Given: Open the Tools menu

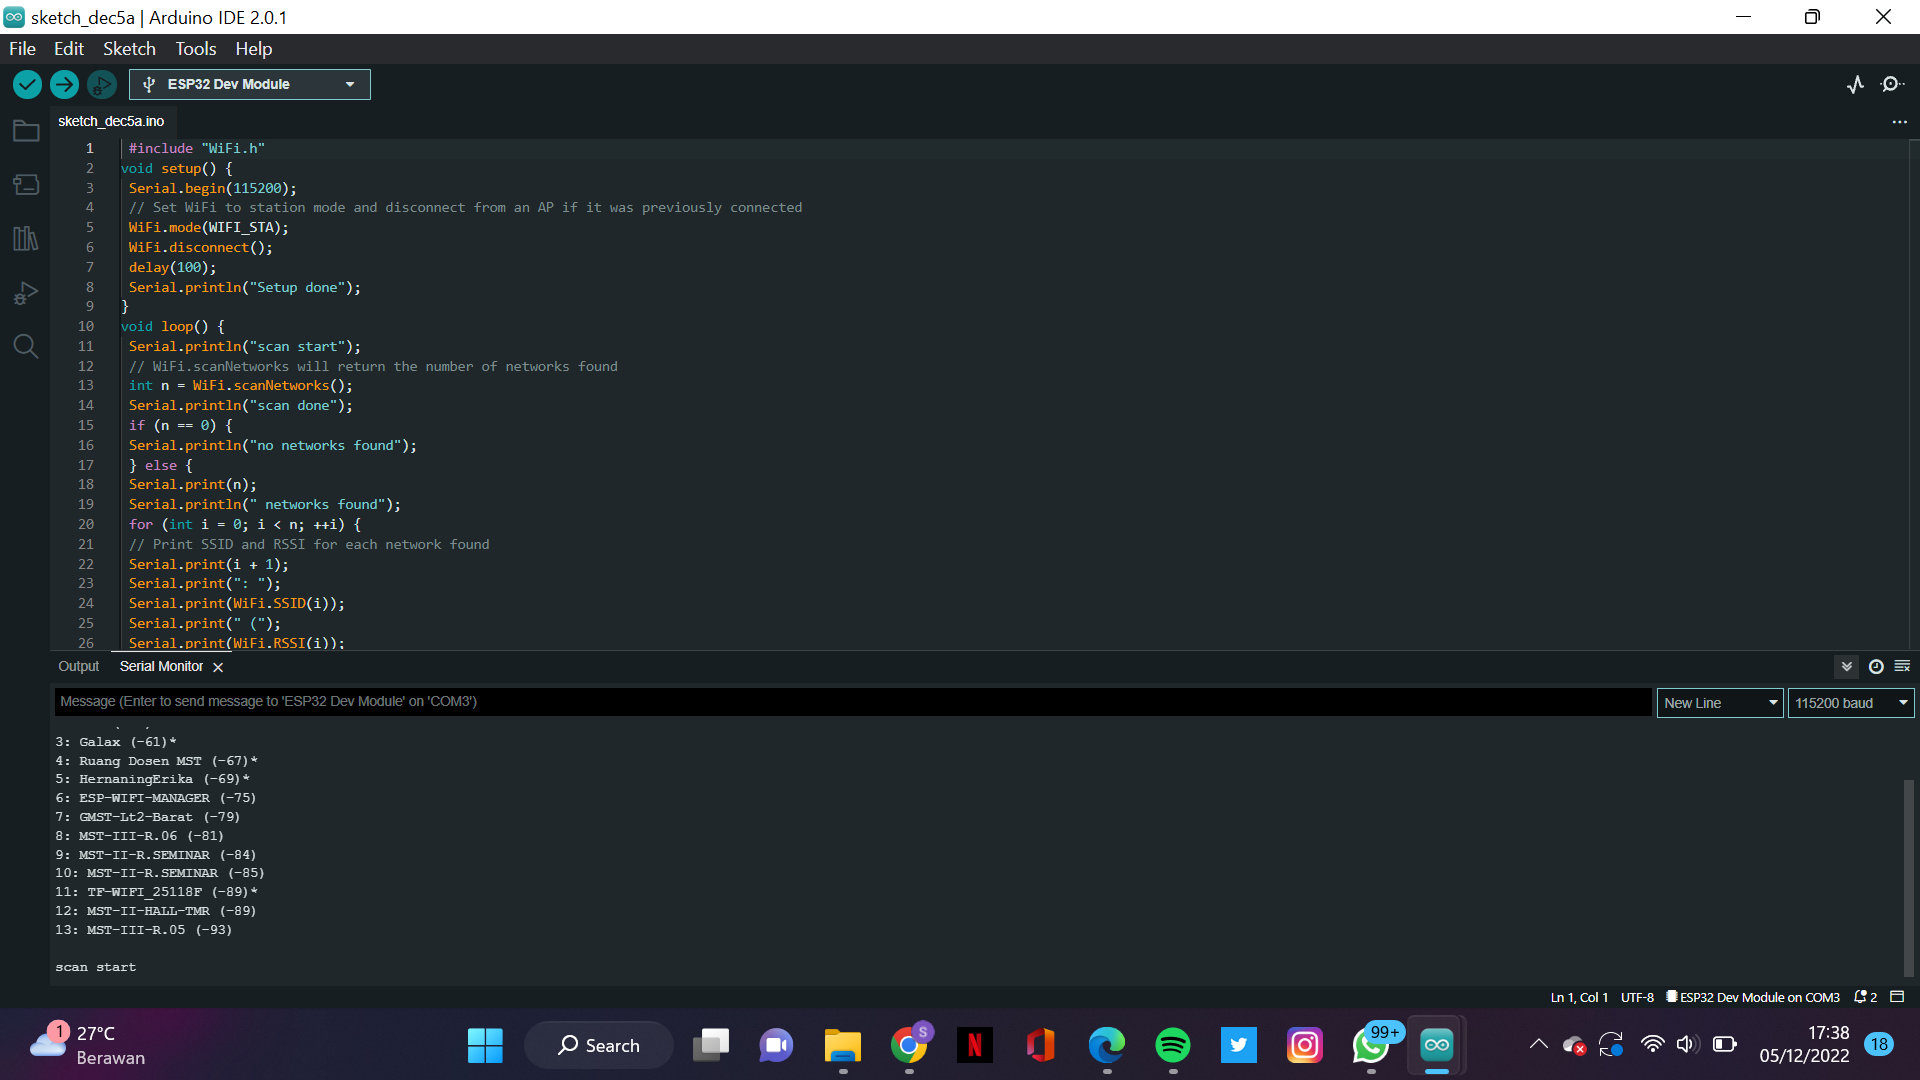Looking at the screenshot, I should pyautogui.click(x=195, y=48).
